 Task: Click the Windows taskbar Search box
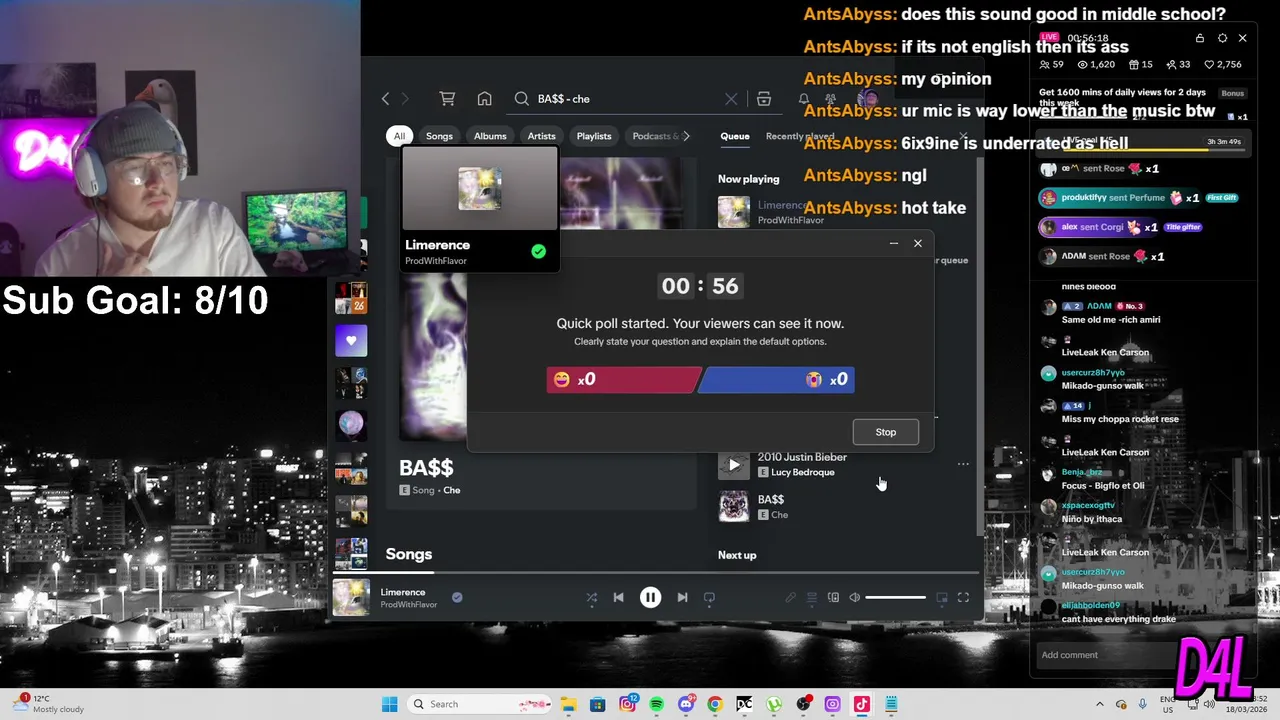click(x=481, y=704)
